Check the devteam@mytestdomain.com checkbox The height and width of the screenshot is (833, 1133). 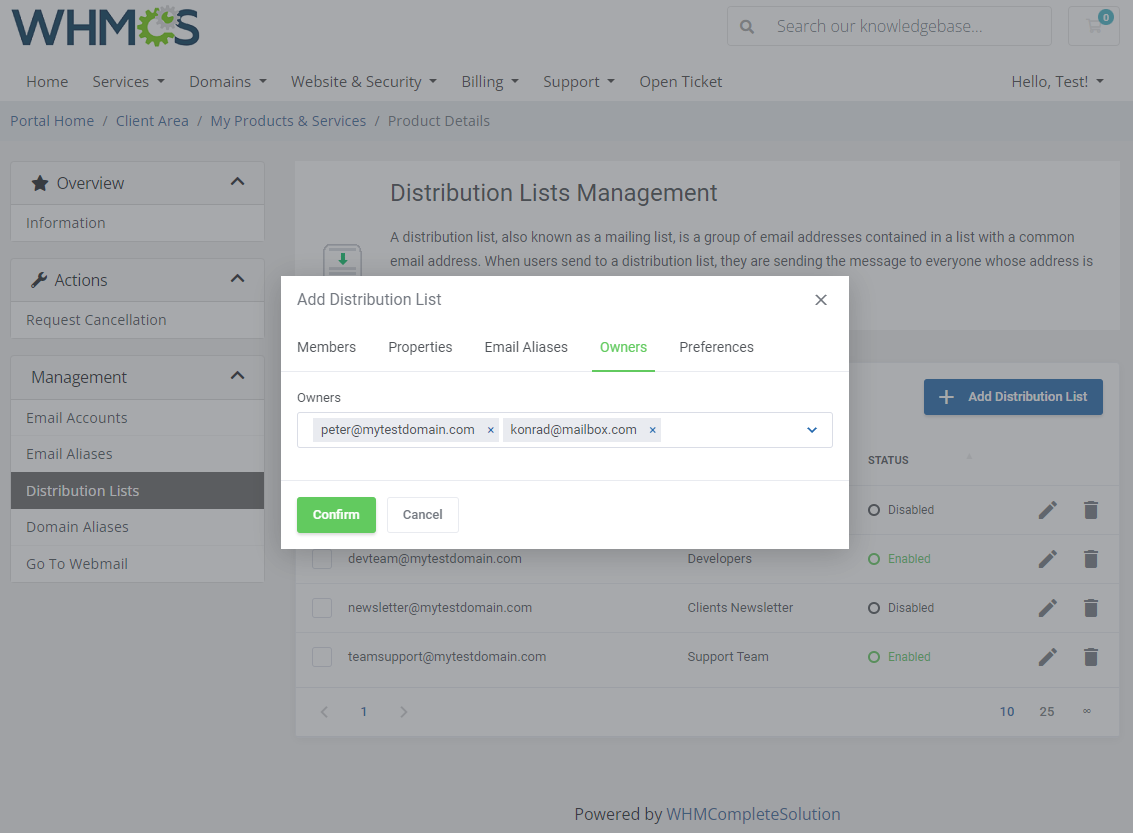[x=322, y=559]
